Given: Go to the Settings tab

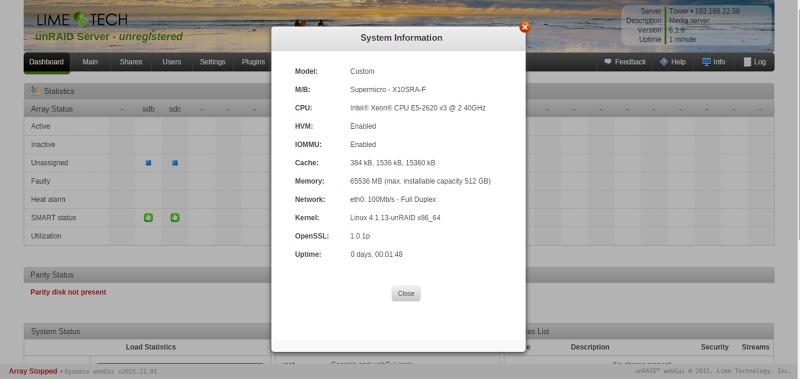Looking at the screenshot, I should pyautogui.click(x=213, y=62).
